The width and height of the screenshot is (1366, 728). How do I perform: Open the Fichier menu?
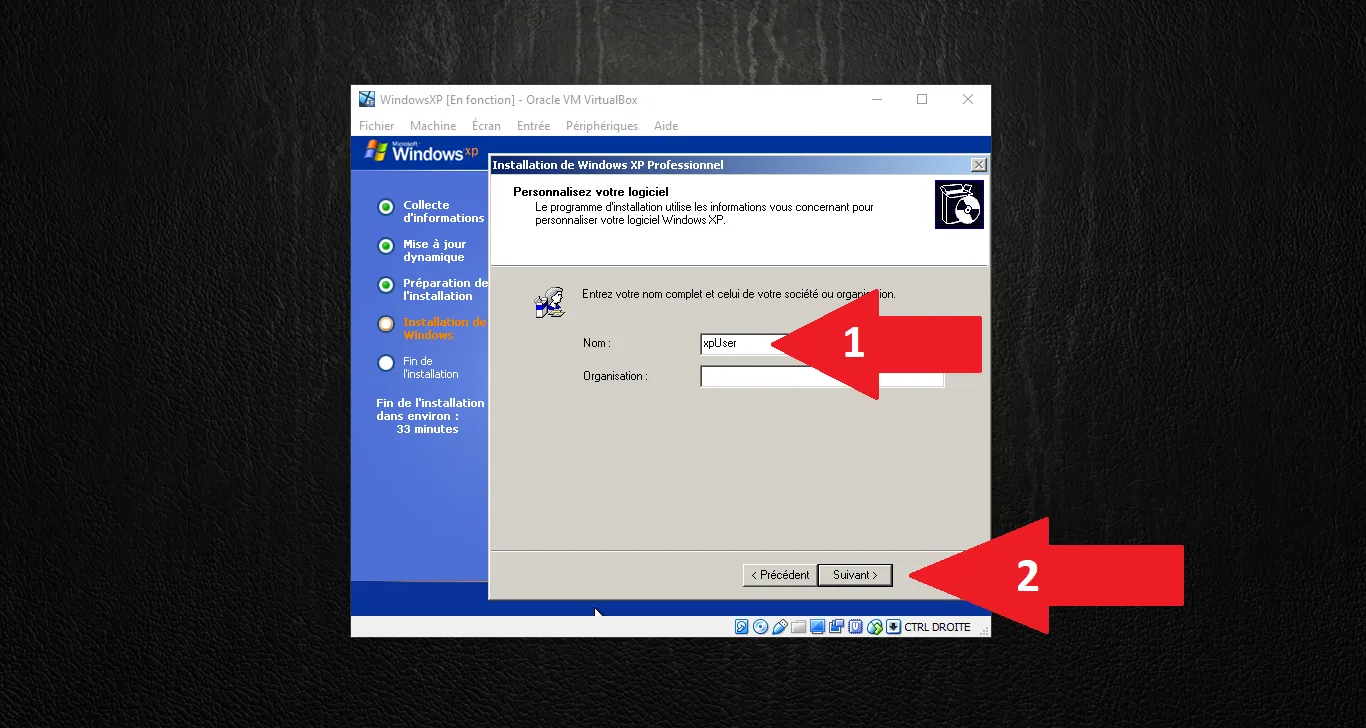click(376, 126)
